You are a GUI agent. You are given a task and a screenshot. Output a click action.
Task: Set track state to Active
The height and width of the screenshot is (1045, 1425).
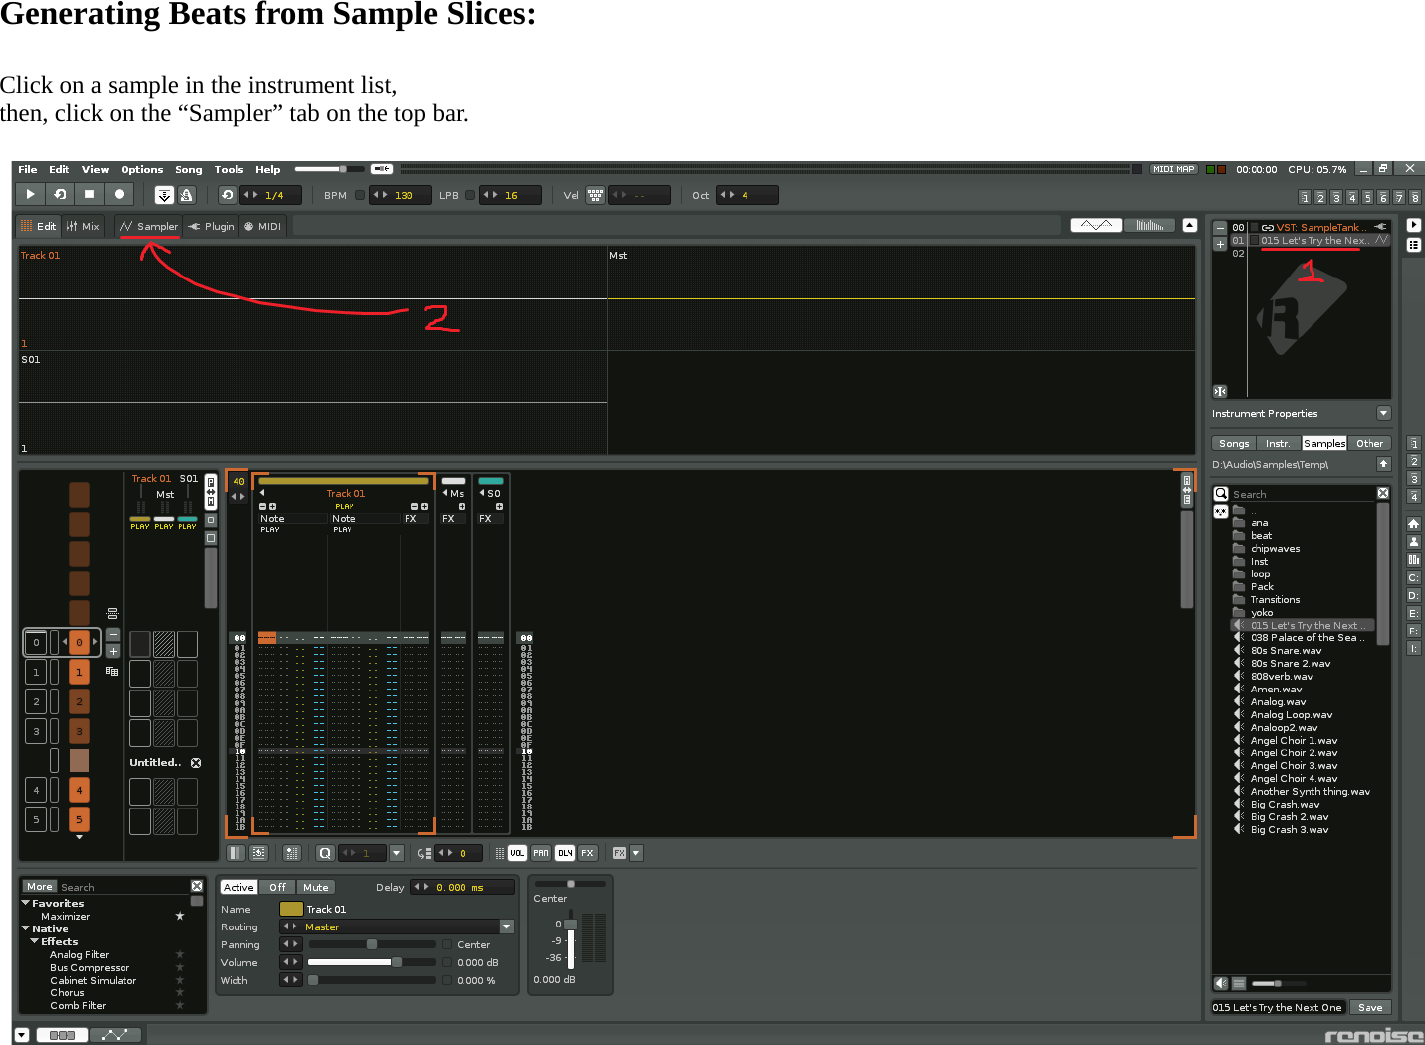[x=239, y=887]
